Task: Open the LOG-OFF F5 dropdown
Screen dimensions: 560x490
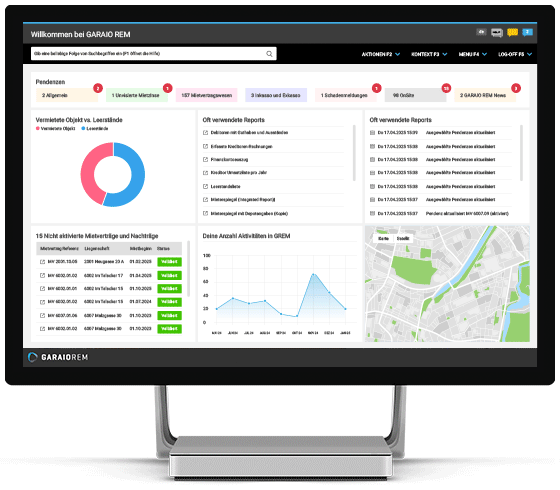Action: 515,54
